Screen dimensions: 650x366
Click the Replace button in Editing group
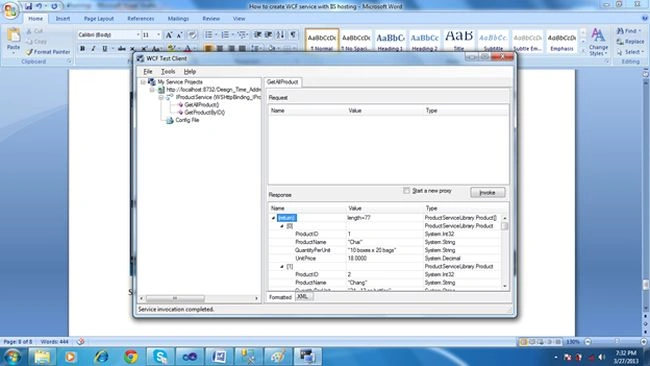(631, 41)
